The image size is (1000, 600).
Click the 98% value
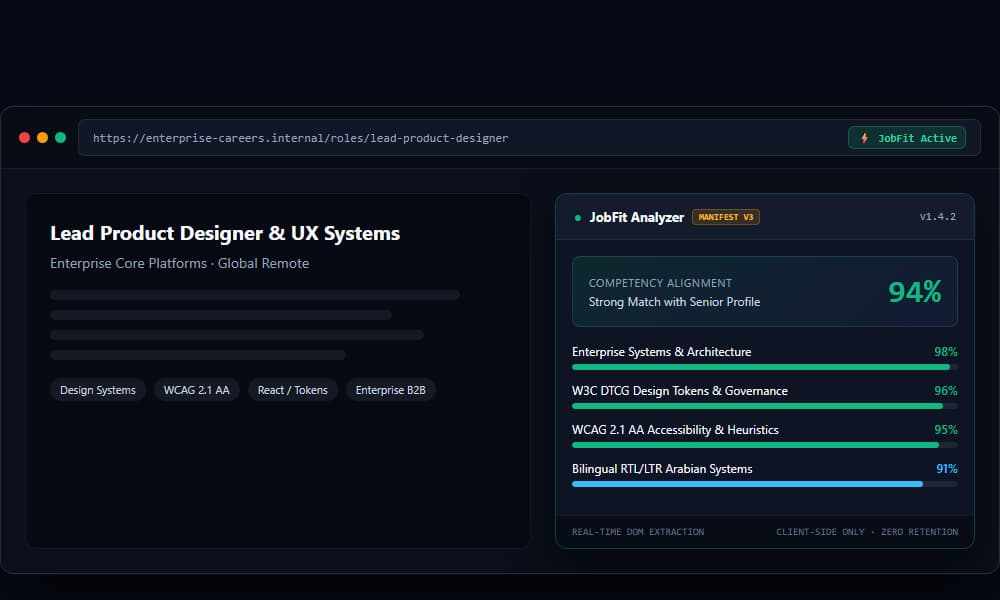coord(946,352)
